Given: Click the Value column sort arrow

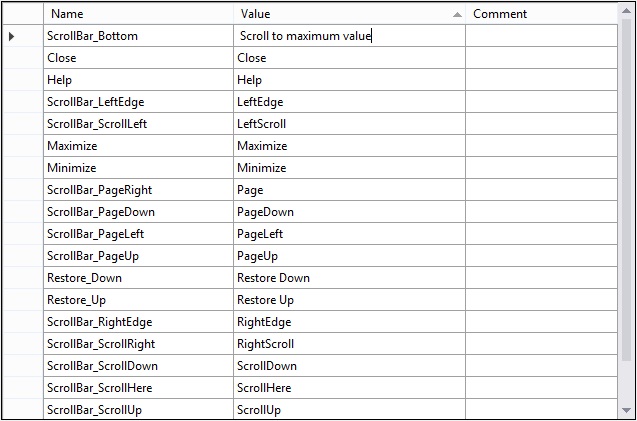Looking at the screenshot, I should (457, 15).
